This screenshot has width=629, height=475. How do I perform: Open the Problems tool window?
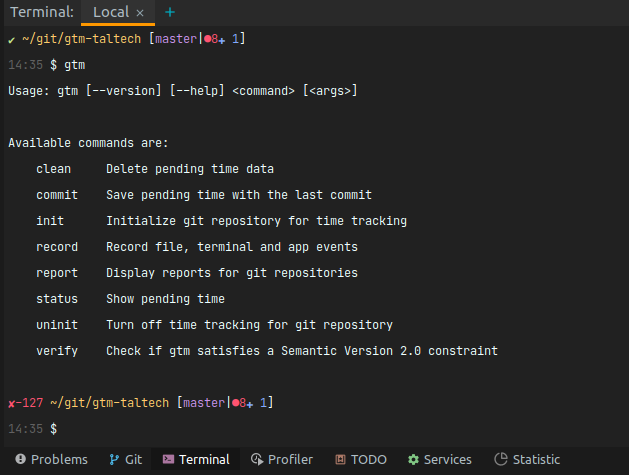[x=51, y=459]
